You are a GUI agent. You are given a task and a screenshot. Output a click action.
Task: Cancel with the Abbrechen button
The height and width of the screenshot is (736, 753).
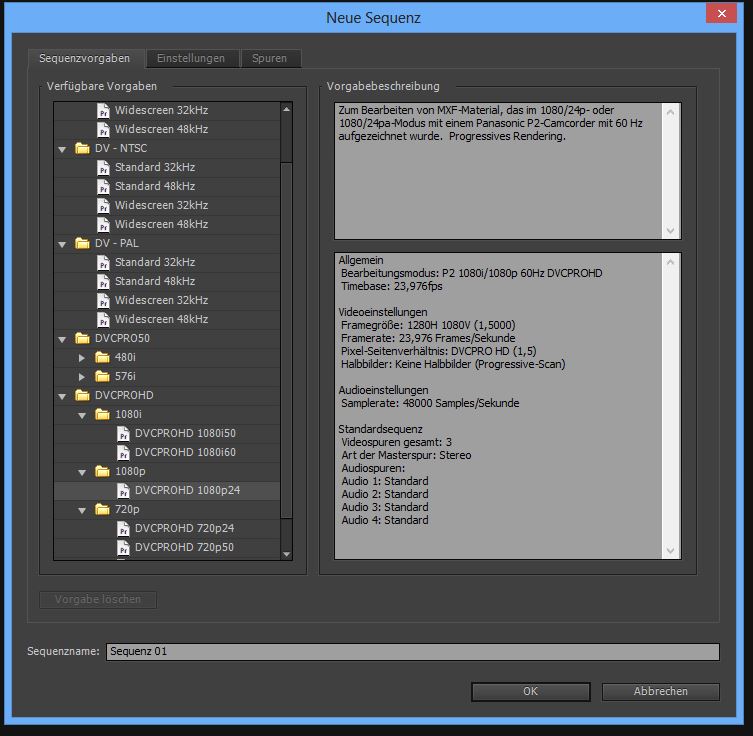tap(661, 691)
